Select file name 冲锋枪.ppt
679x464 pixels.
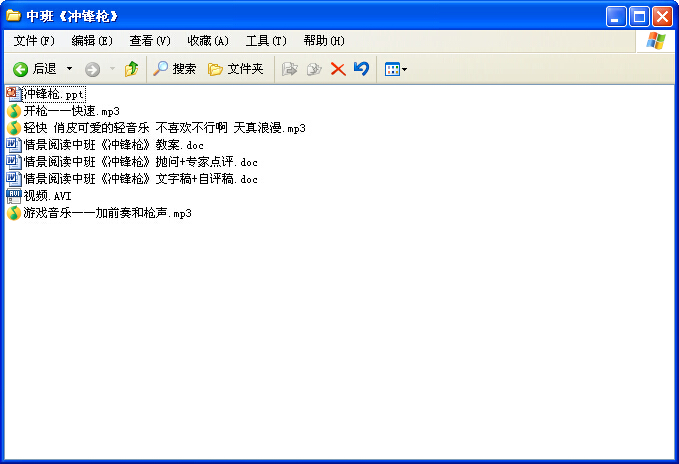pyautogui.click(x=54, y=94)
